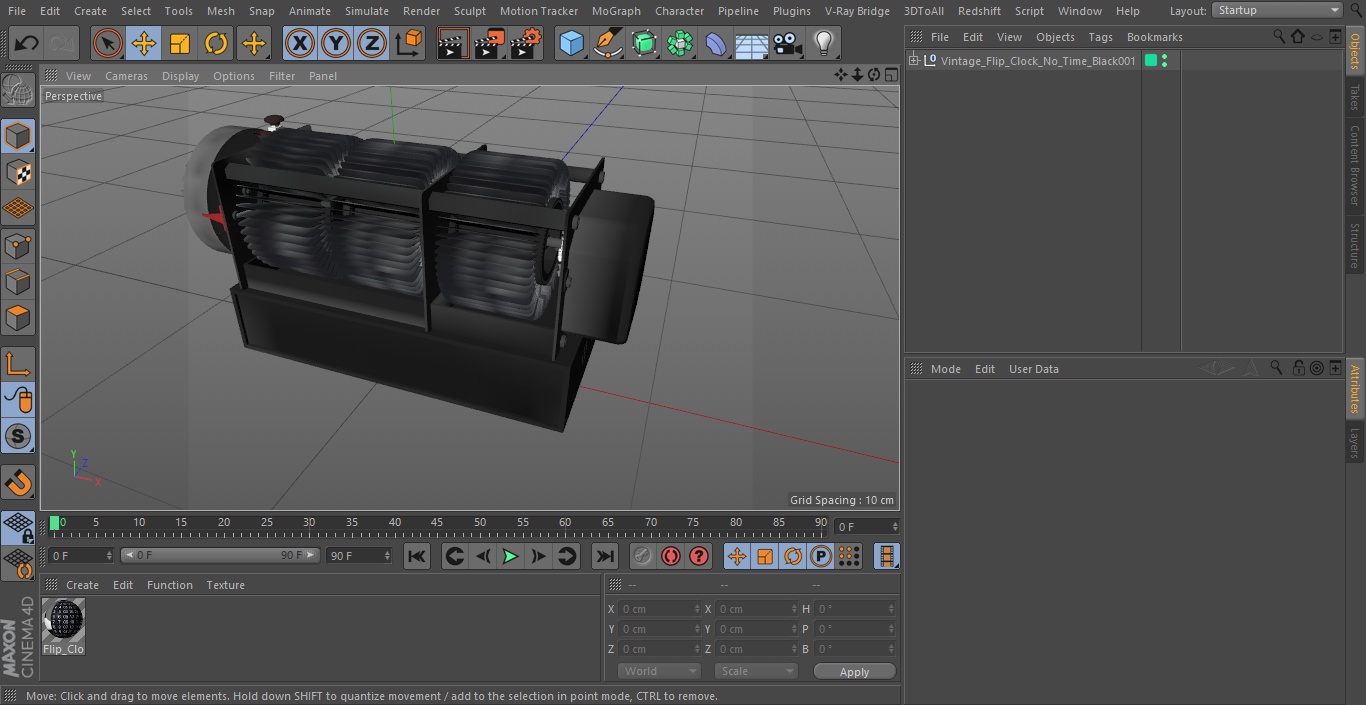Toggle object visibility dots in Object Manager
Screen dimensions: 1366x705
tap(1164, 61)
